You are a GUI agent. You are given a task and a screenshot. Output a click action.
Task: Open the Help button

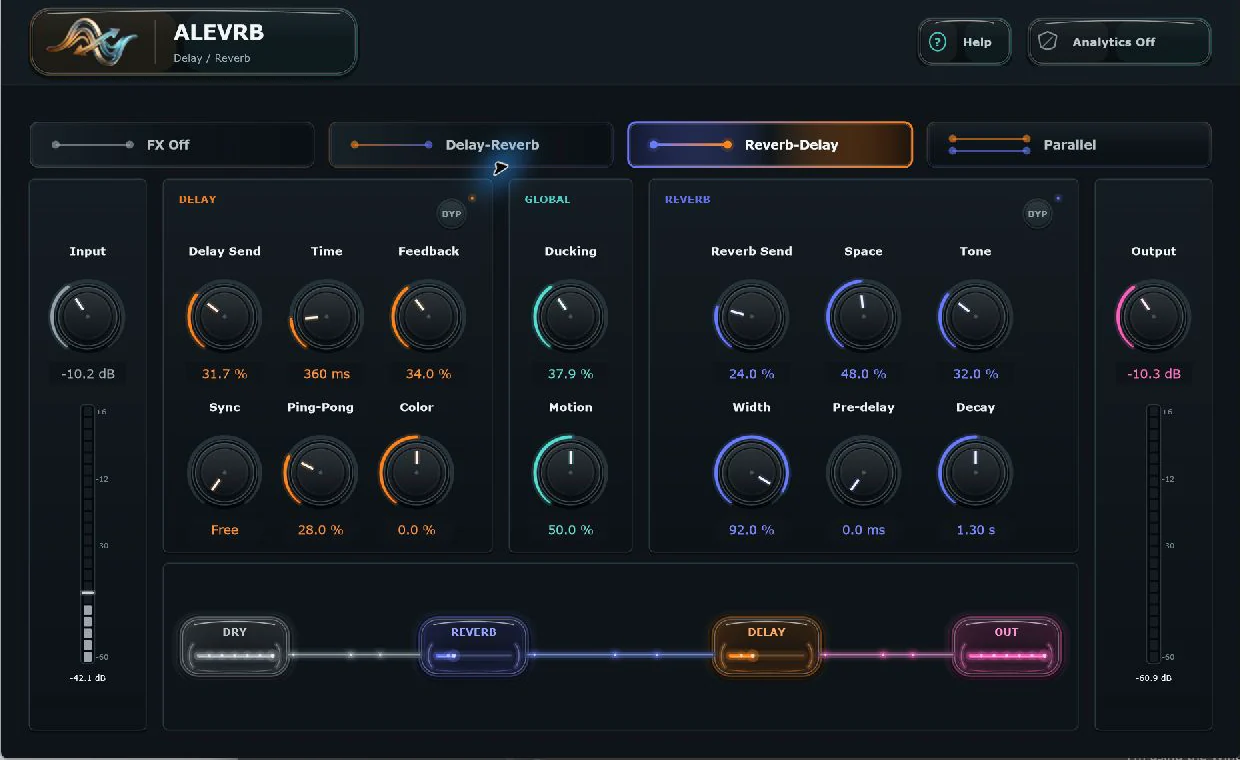[964, 42]
